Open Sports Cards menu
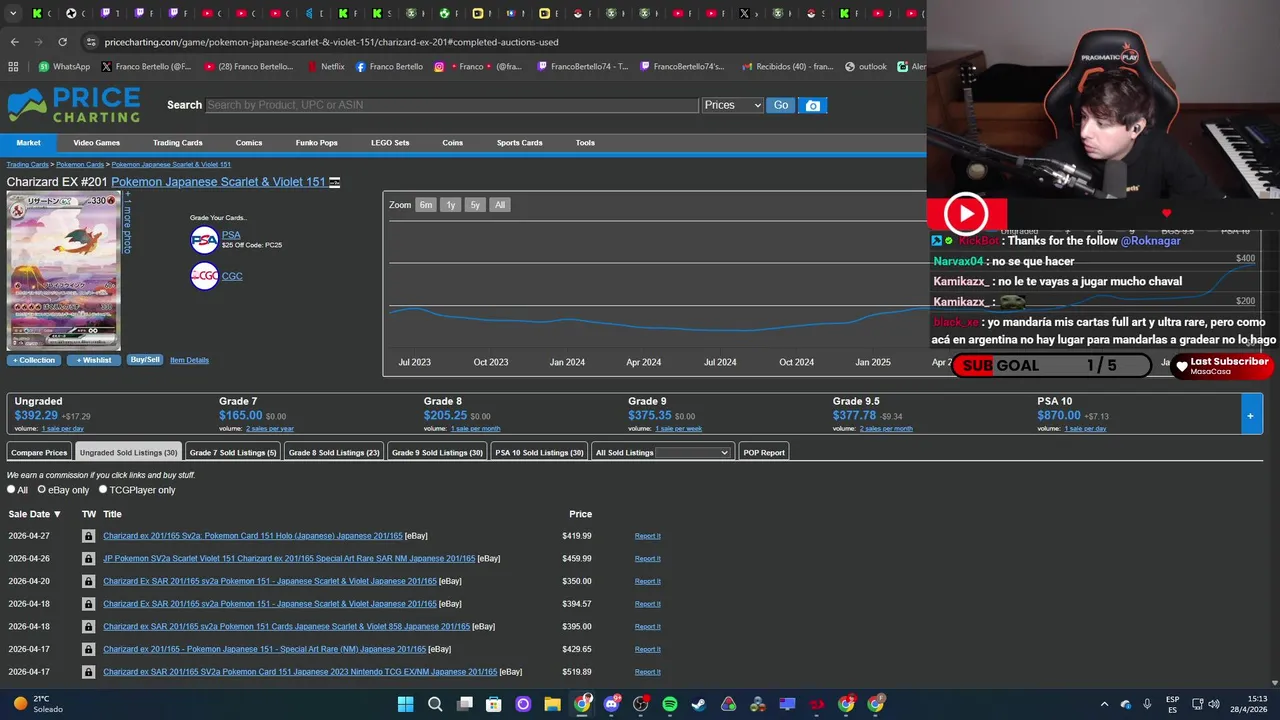 click(x=519, y=143)
